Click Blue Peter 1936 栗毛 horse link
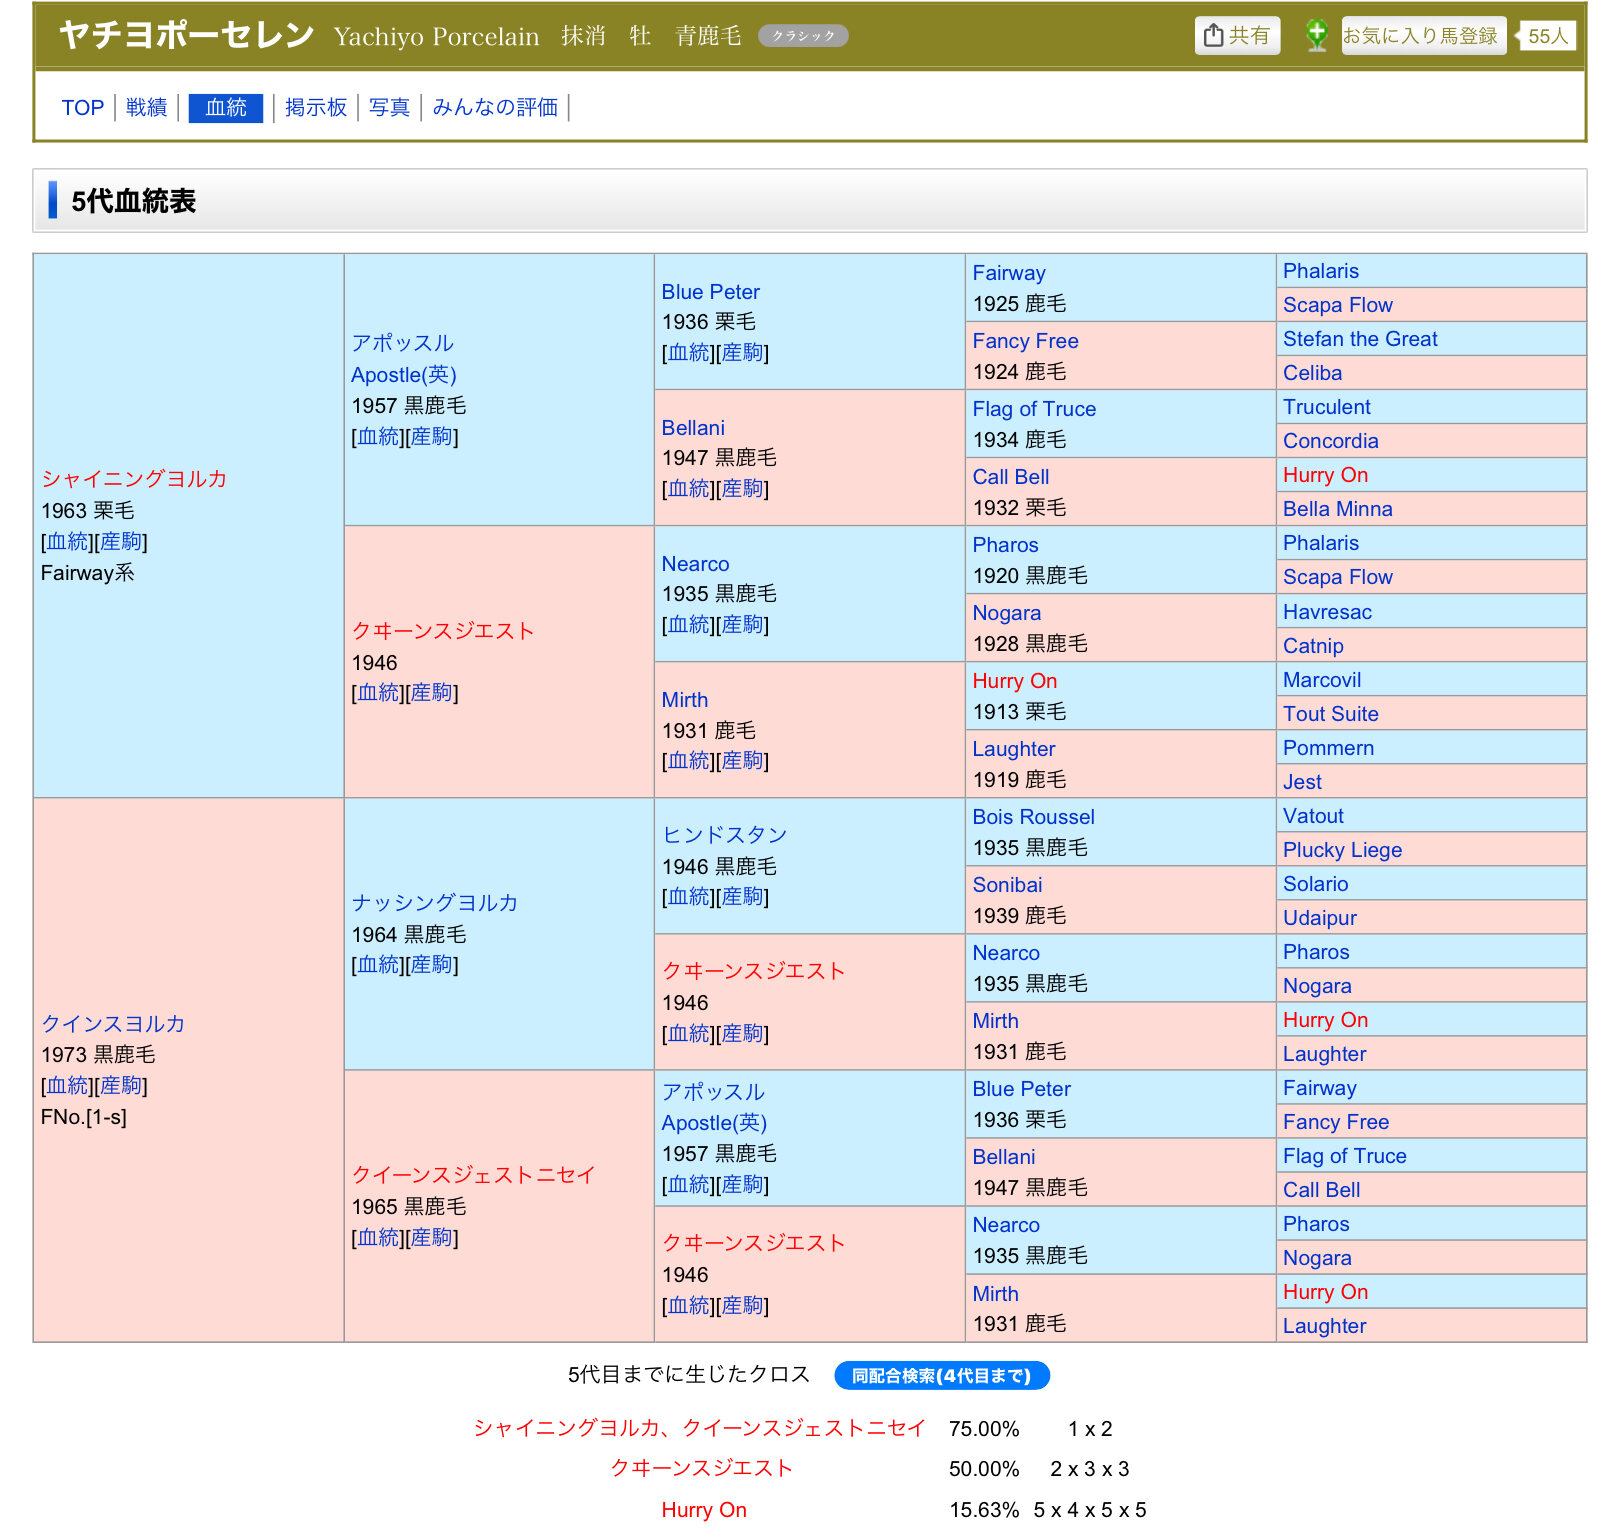The width and height of the screenshot is (1620, 1533). tap(710, 292)
